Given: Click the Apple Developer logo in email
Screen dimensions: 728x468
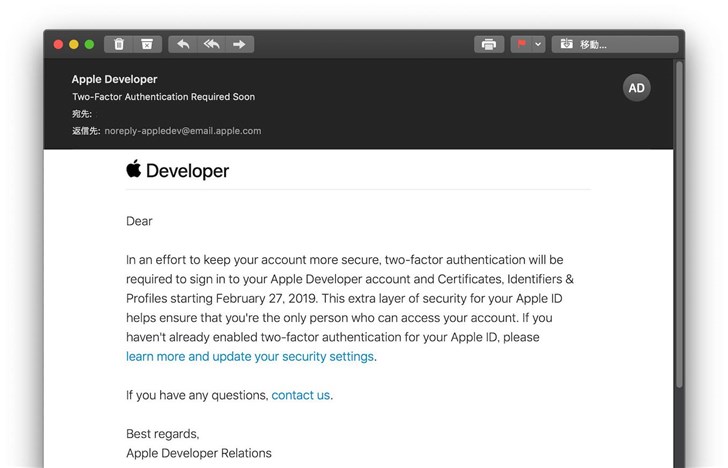Looking at the screenshot, I should 177,170.
